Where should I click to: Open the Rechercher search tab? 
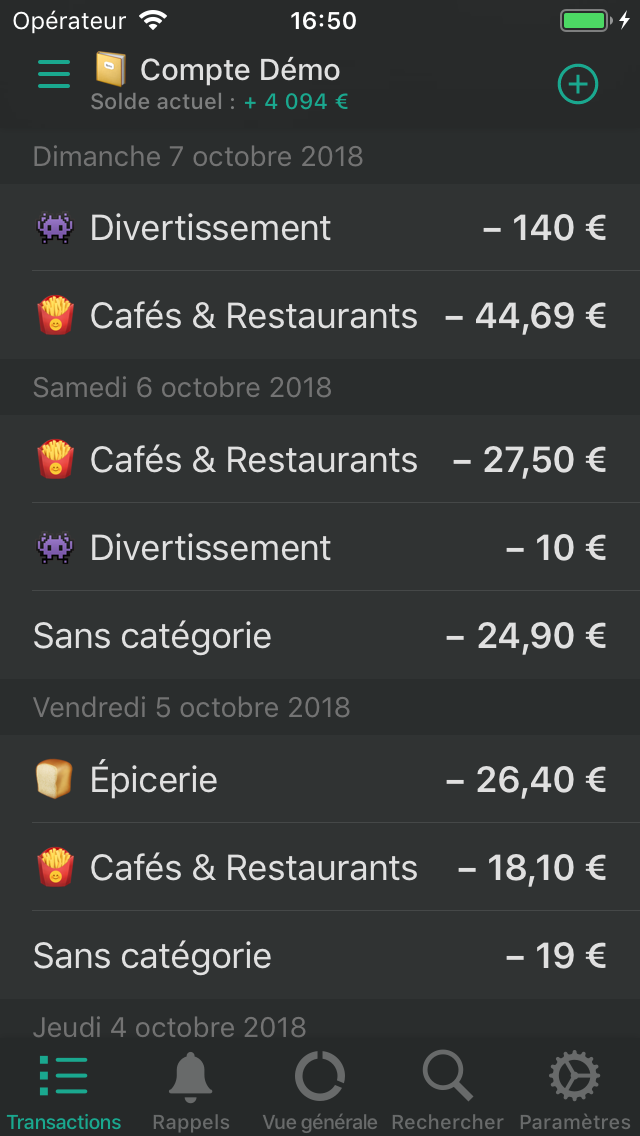click(x=448, y=1092)
